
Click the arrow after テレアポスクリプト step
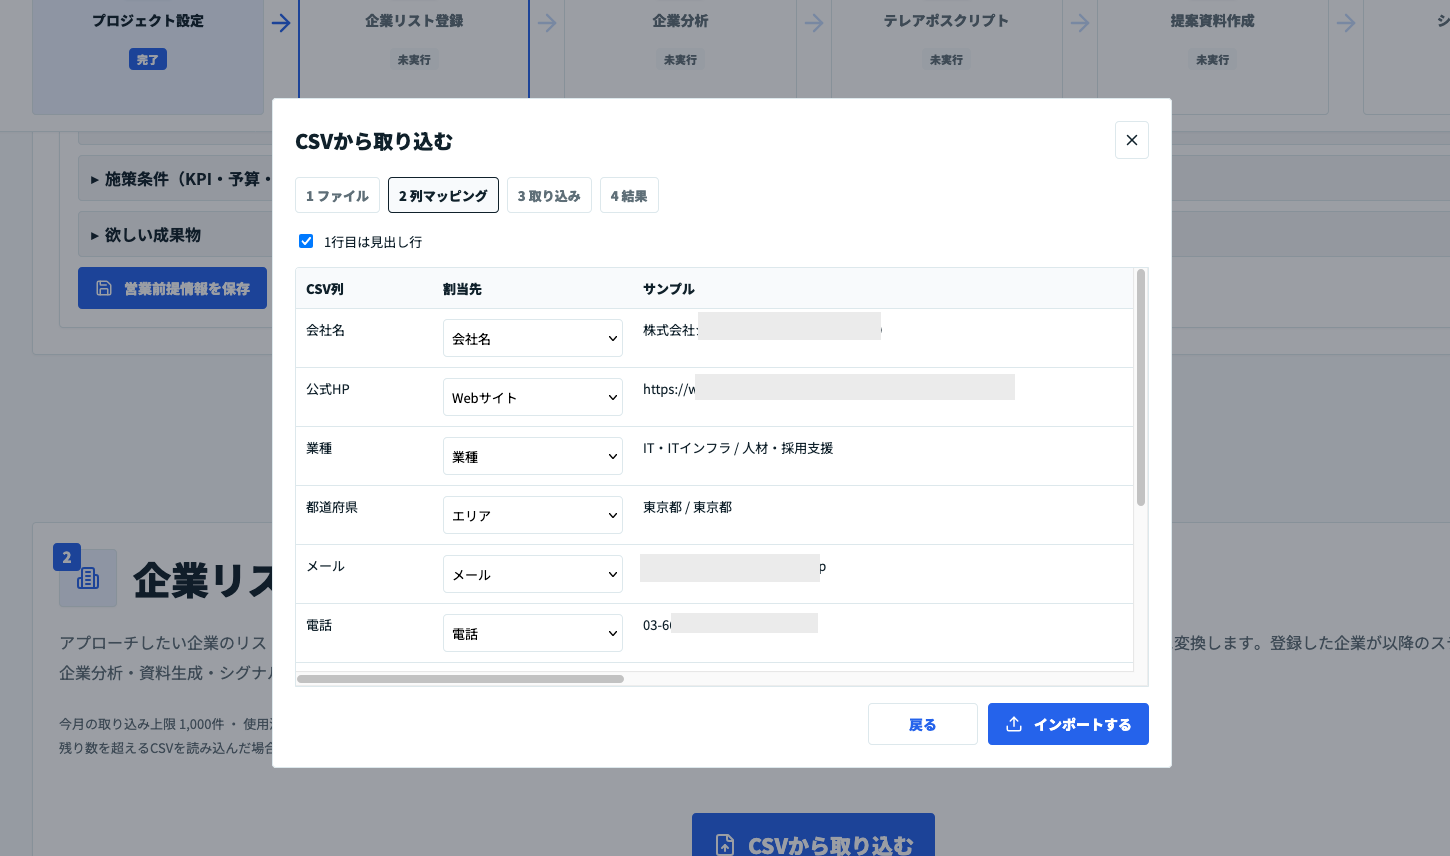point(1080,22)
